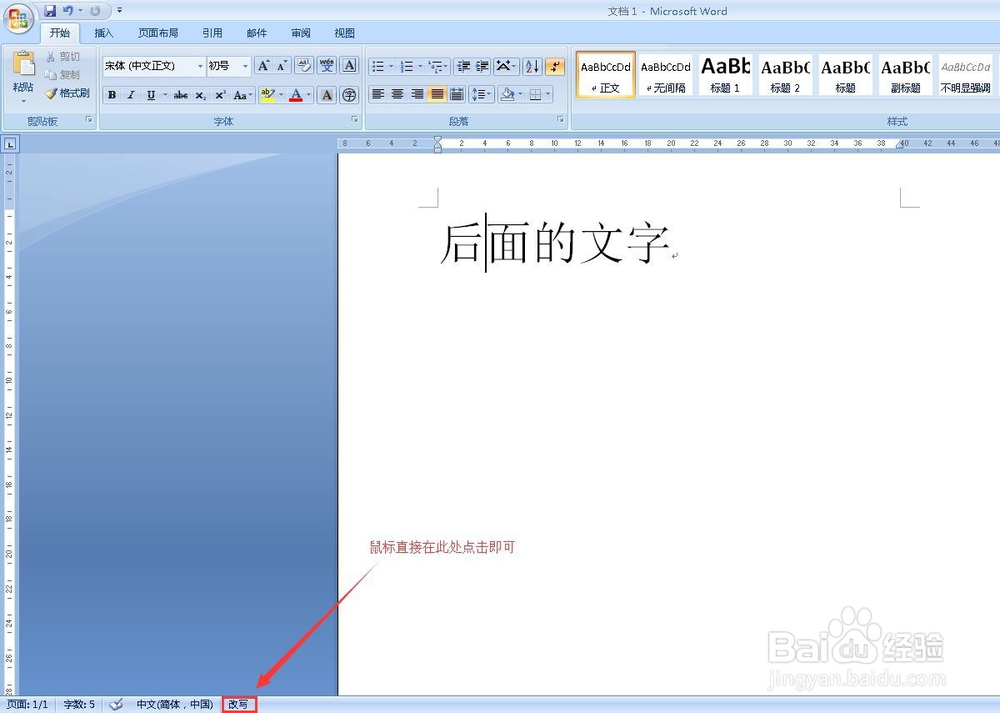Click the Grow Font icon
Viewport: 1000px width, 713px height.
pyautogui.click(x=264, y=66)
